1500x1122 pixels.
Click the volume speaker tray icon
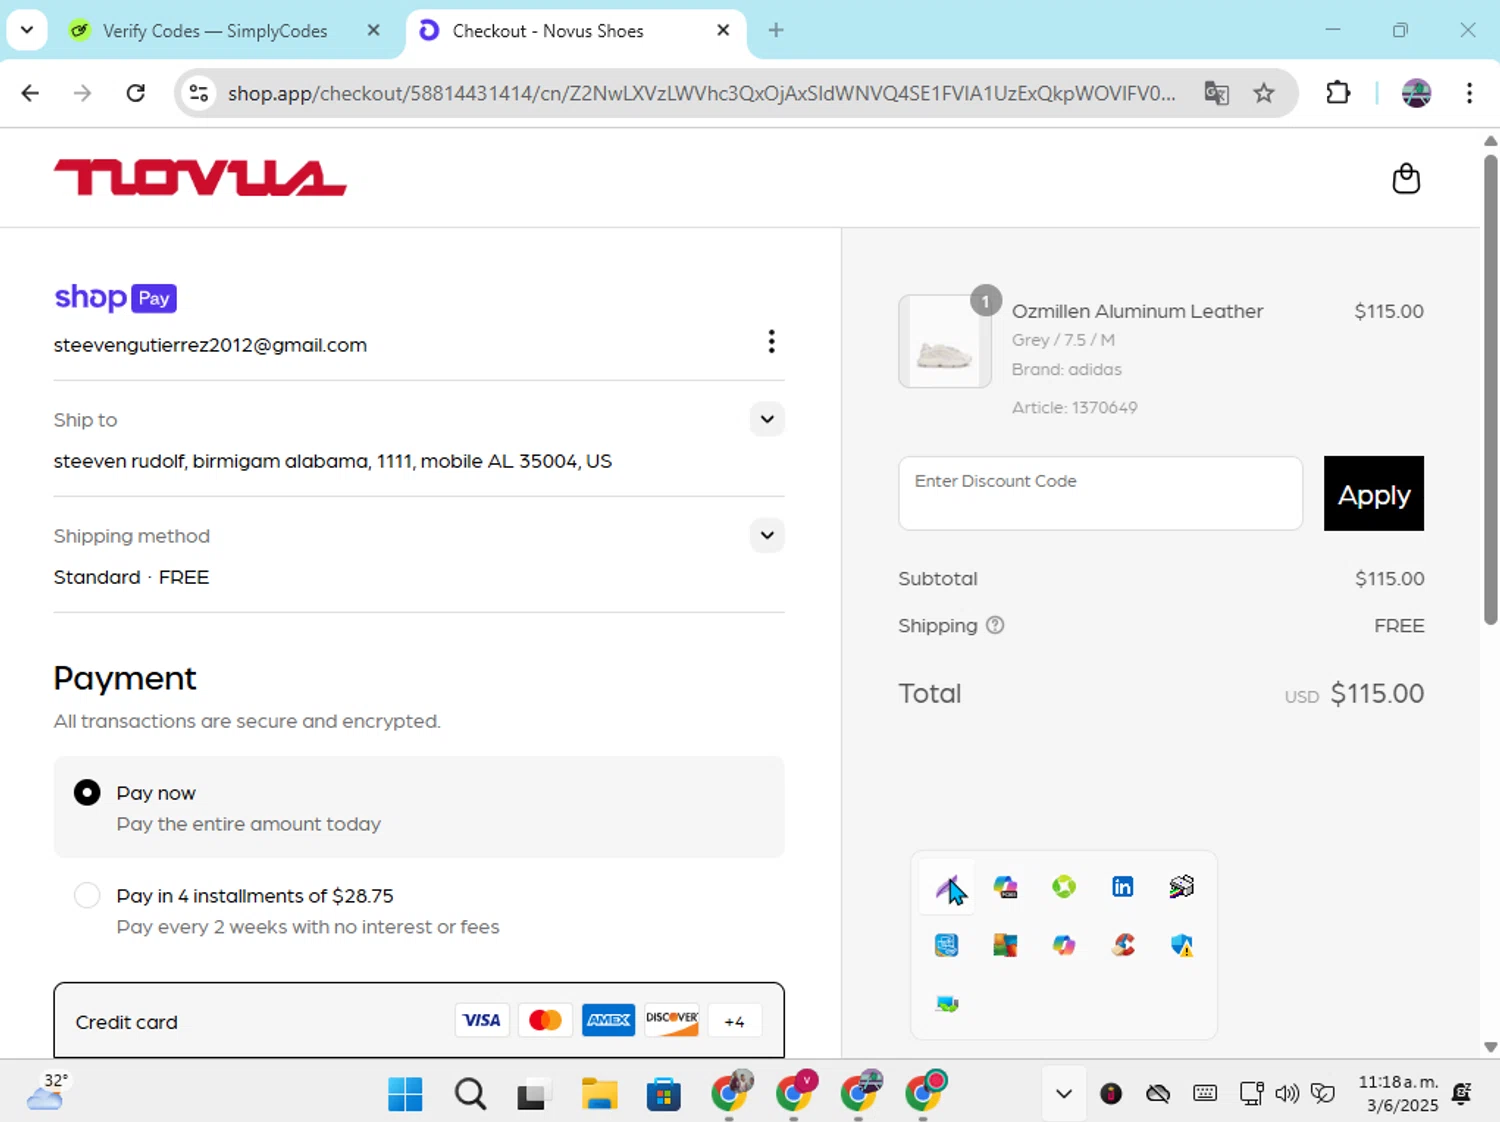[1287, 1093]
